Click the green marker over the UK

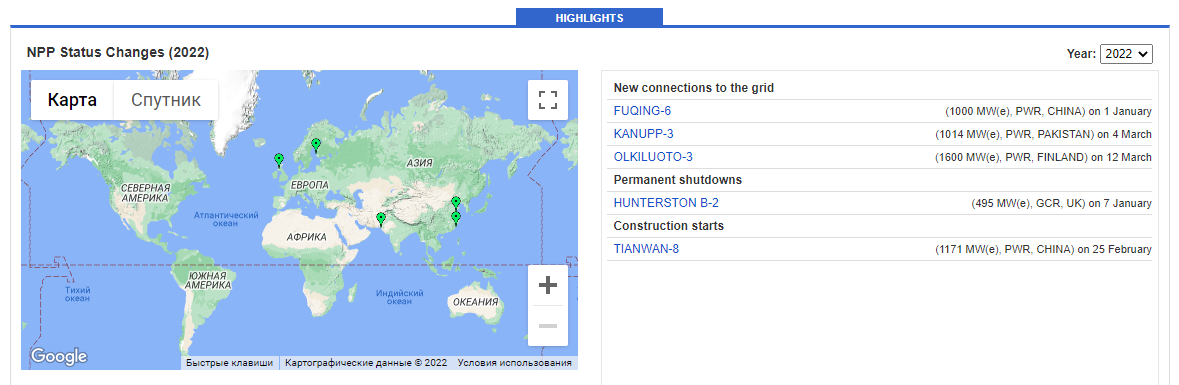click(279, 159)
